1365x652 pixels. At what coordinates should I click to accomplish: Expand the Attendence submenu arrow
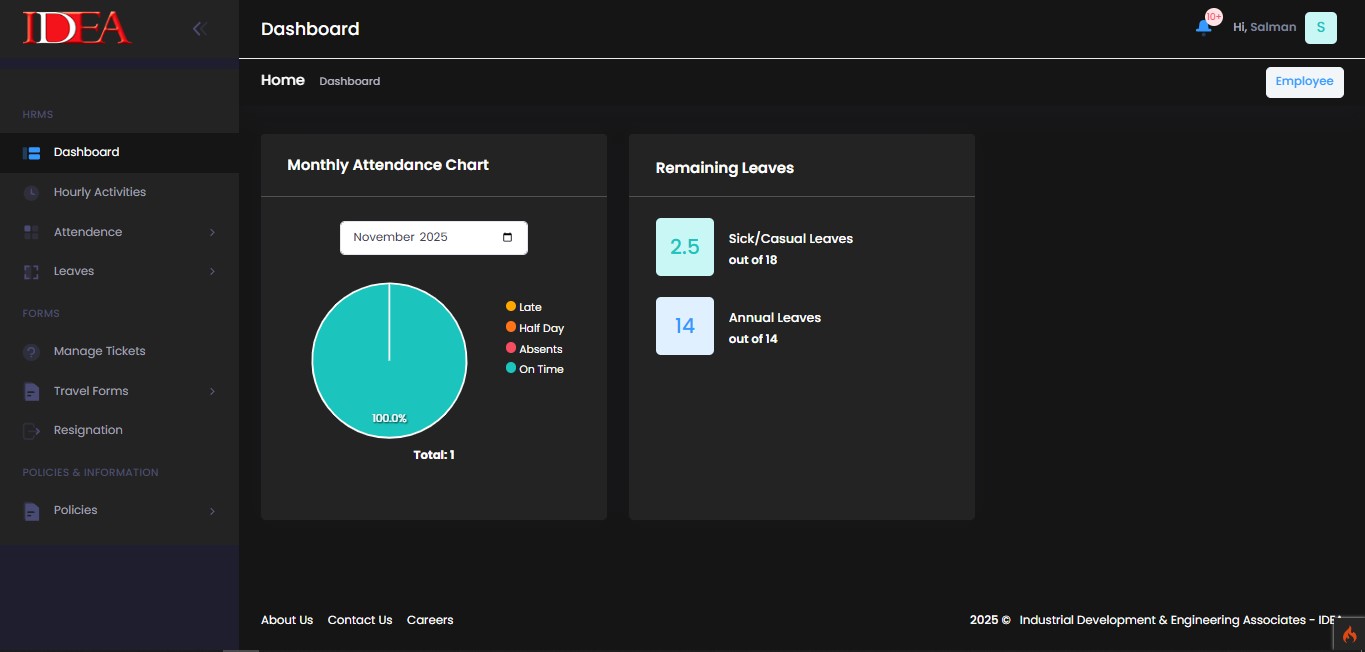212,233
